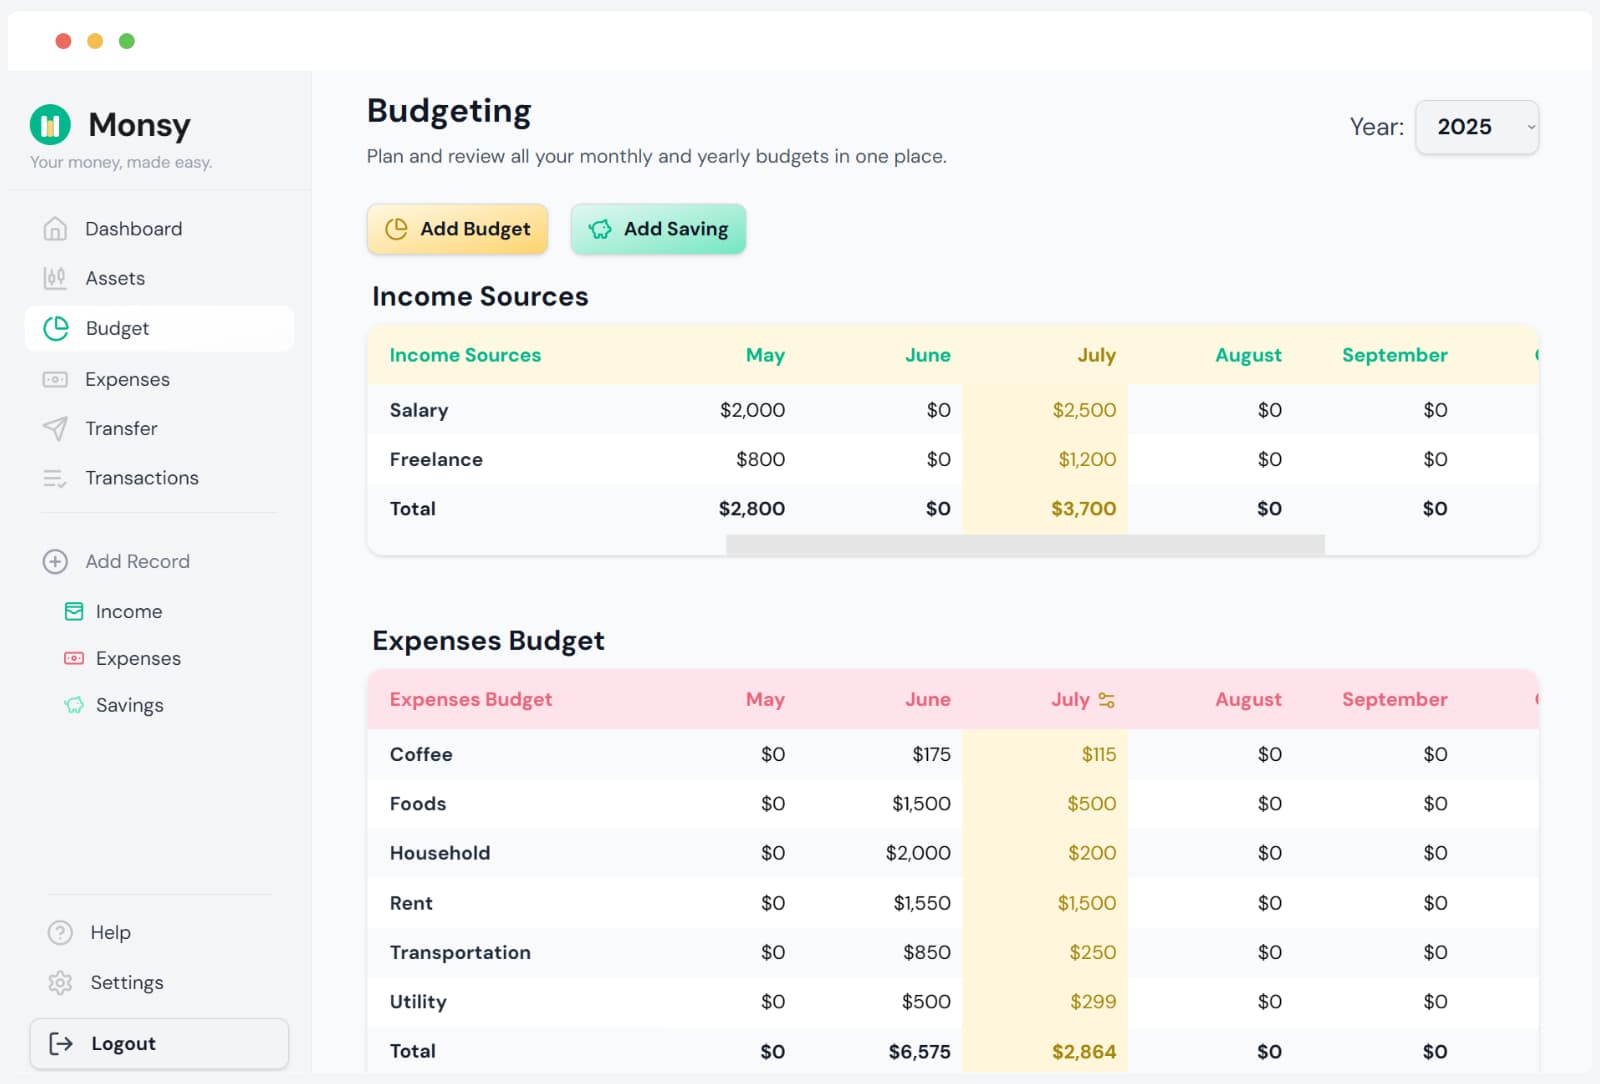Screen dimensions: 1600x1084
Task: Select the Transfer paper plane icon
Action: point(55,428)
